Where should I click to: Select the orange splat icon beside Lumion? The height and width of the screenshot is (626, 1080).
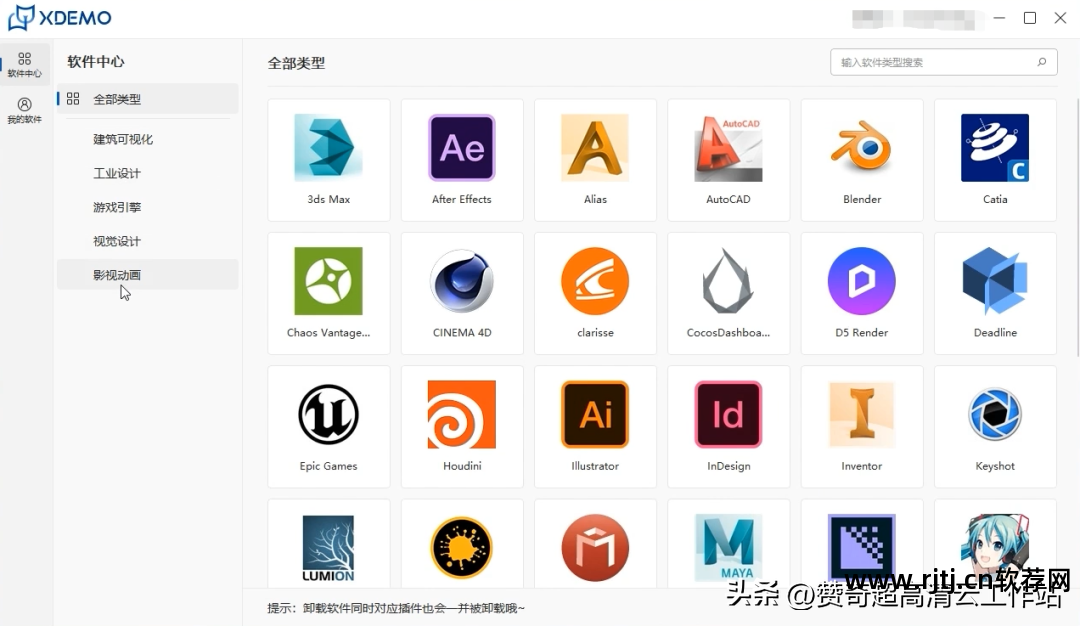coord(461,548)
